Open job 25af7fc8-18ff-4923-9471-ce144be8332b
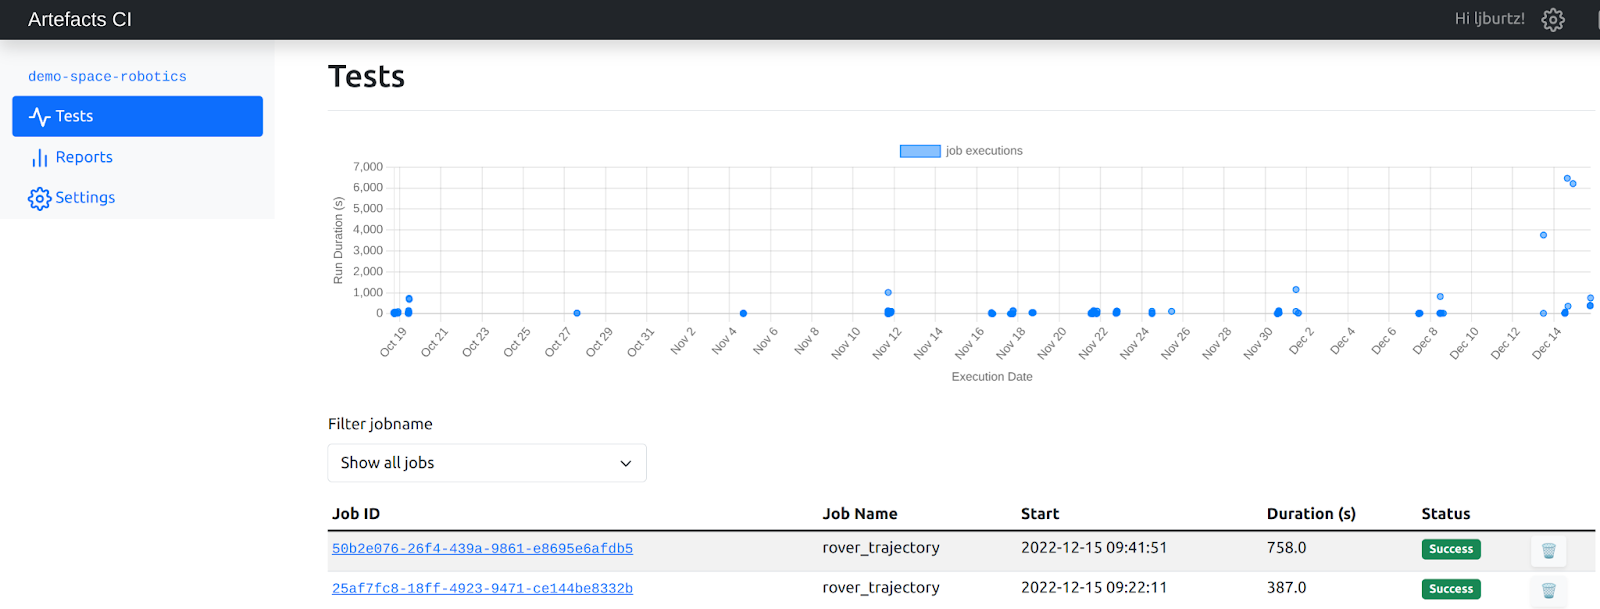The height and width of the screenshot is (609, 1600). [x=482, y=588]
